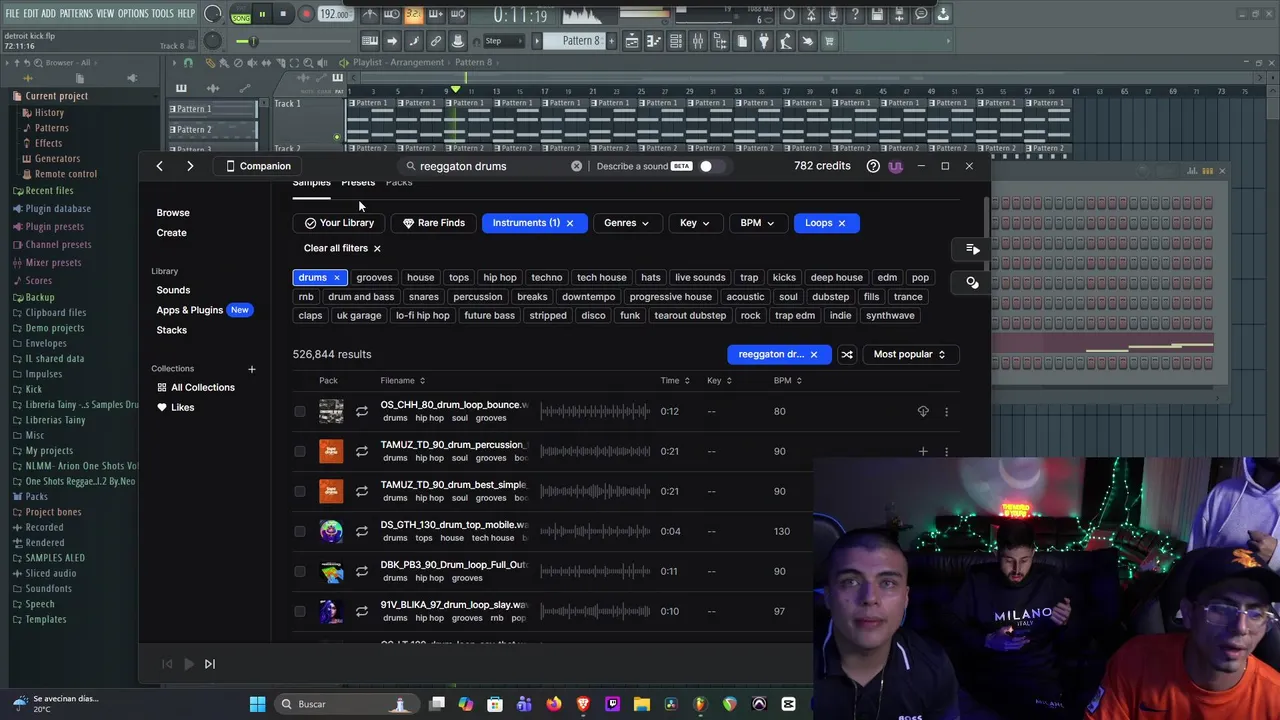Check the 91V_BLIKA_97_drum_loop_slay row checkbox

(x=300, y=611)
